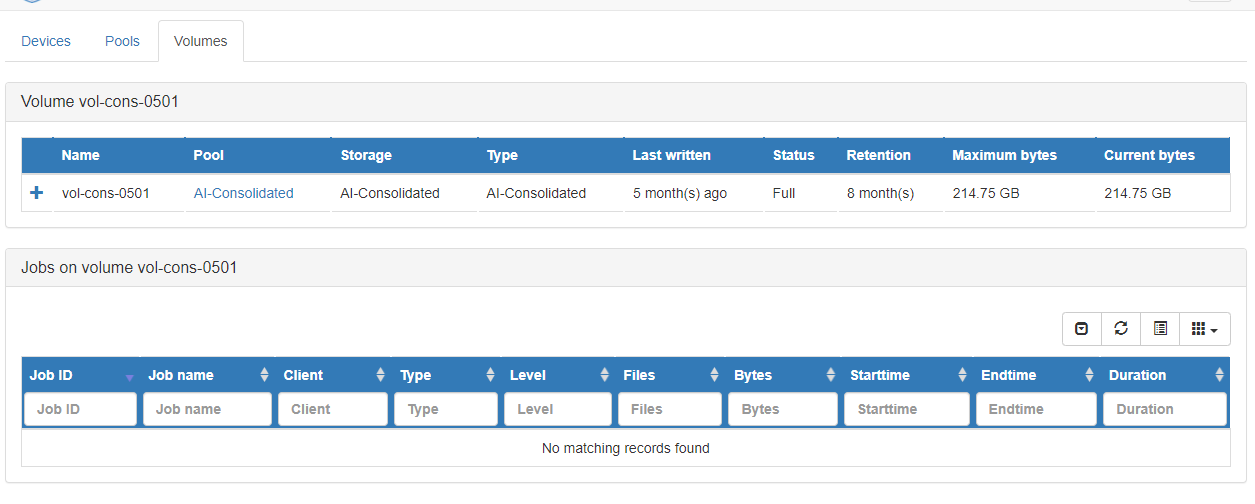Toggle card view for jobs table
Viewport: 1255px width, 504px height.
[x=1160, y=329]
